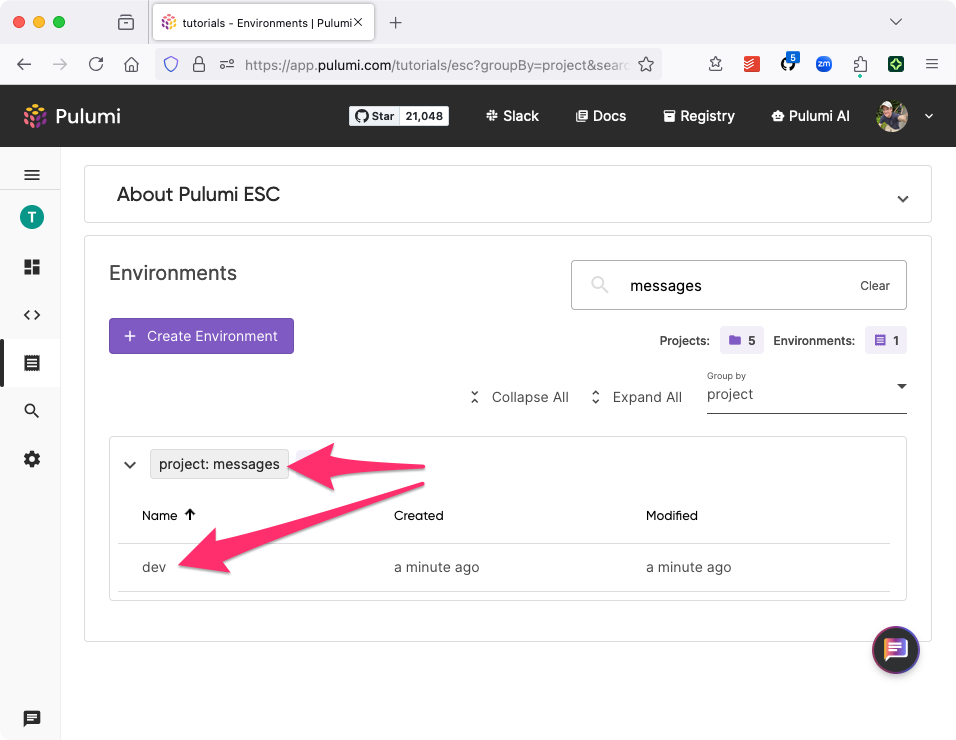This screenshot has width=956, height=740.
Task: Click the code brackets sidebar icon
Action: [32, 315]
